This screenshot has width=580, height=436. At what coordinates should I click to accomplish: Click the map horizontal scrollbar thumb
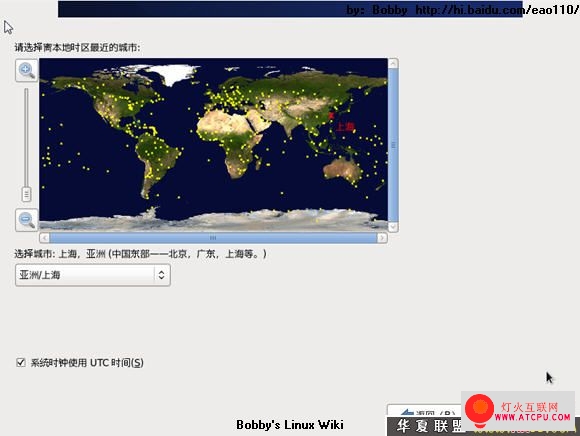(x=213, y=238)
